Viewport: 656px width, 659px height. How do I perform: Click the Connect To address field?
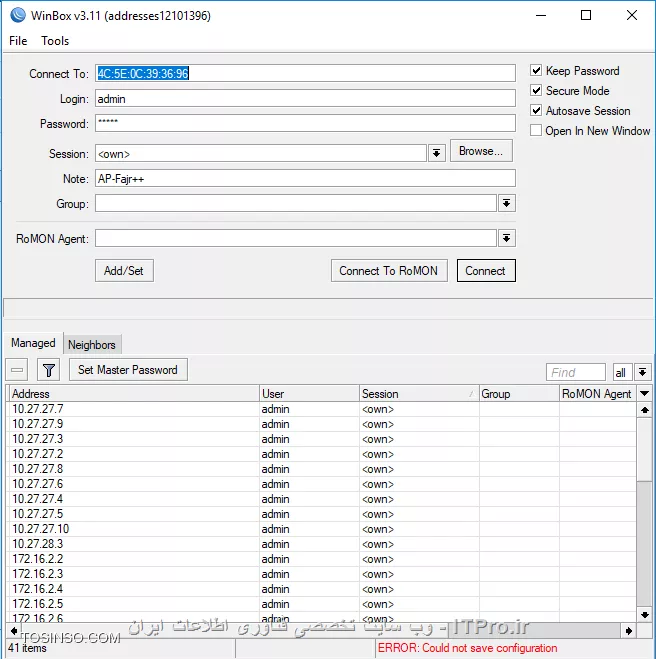point(305,73)
